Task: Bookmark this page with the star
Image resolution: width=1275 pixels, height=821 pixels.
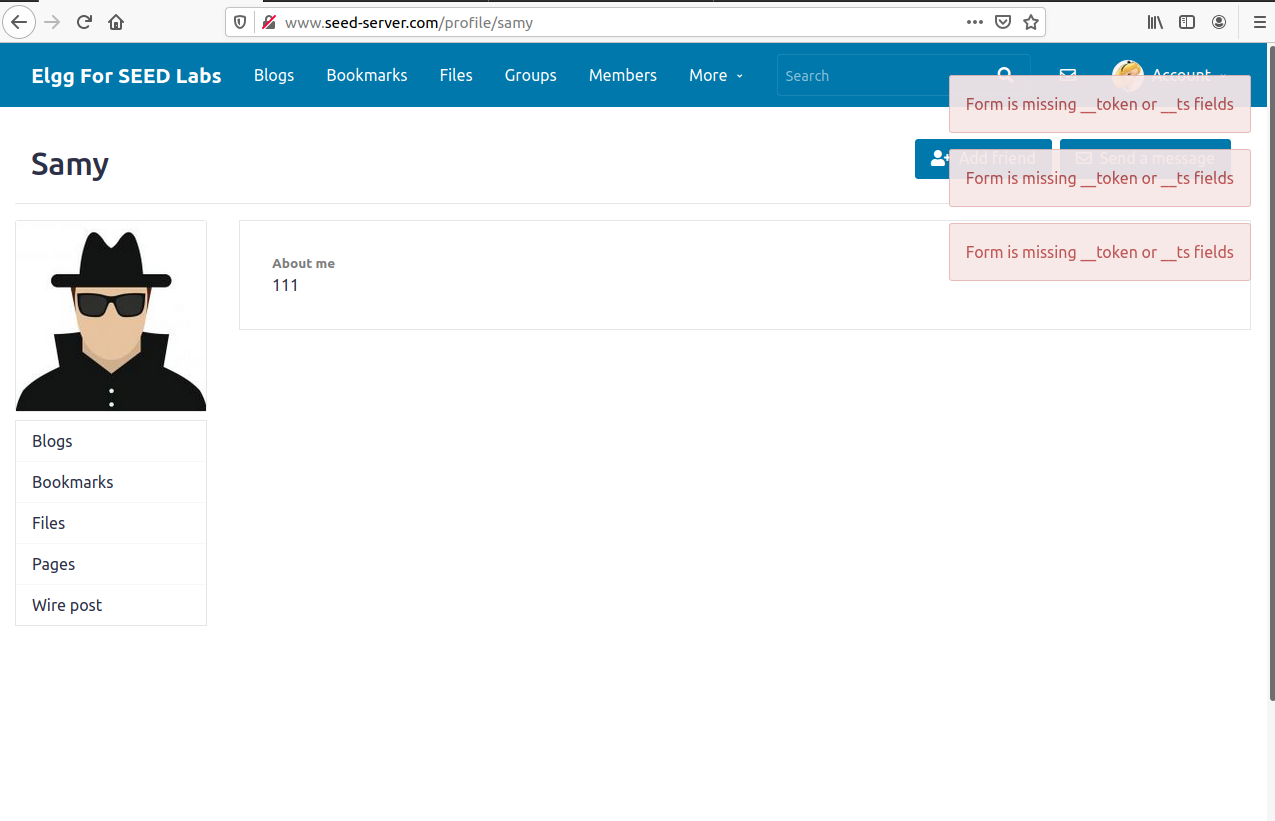Action: click(1031, 22)
